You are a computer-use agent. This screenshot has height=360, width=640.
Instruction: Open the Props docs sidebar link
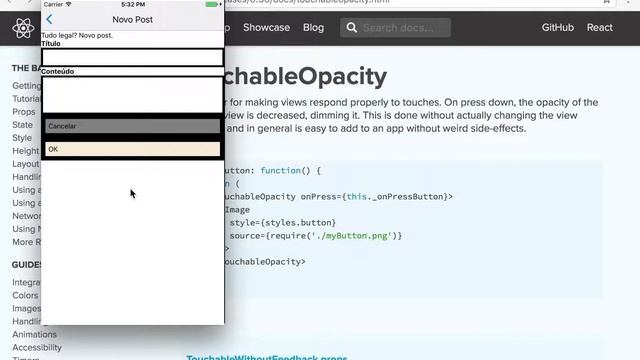pos(24,112)
